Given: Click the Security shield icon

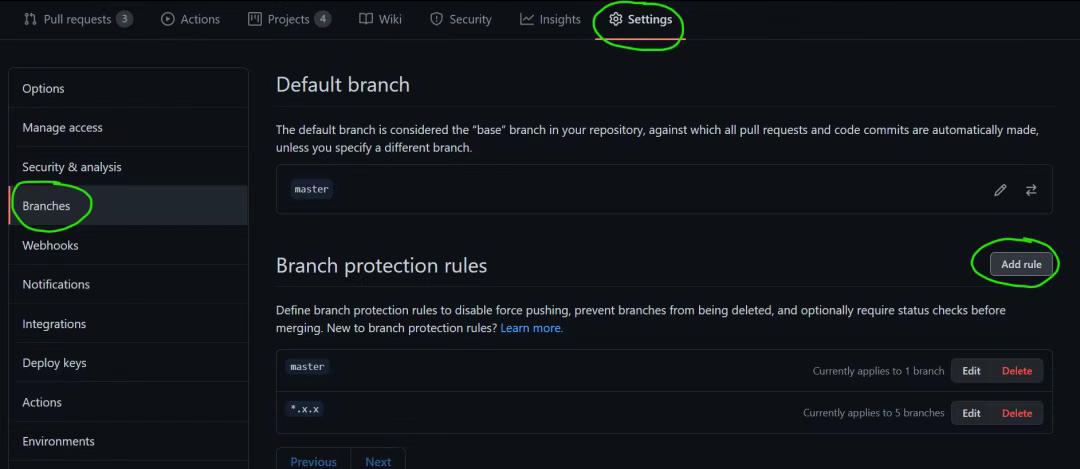Looking at the screenshot, I should [436, 19].
